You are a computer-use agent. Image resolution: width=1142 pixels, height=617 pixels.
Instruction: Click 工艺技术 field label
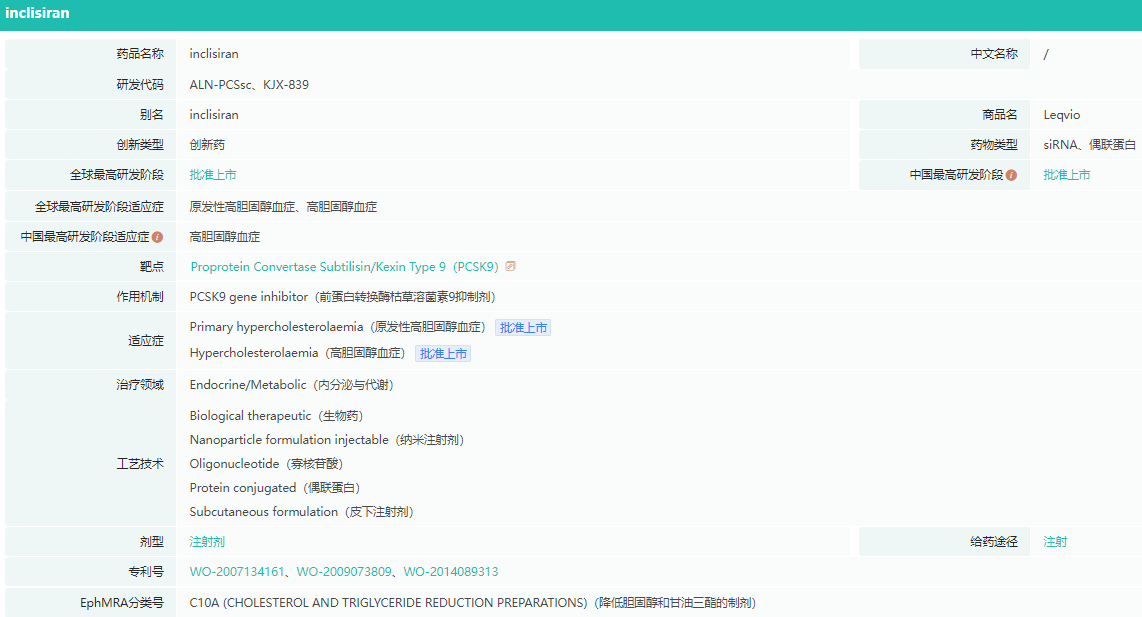pos(140,464)
